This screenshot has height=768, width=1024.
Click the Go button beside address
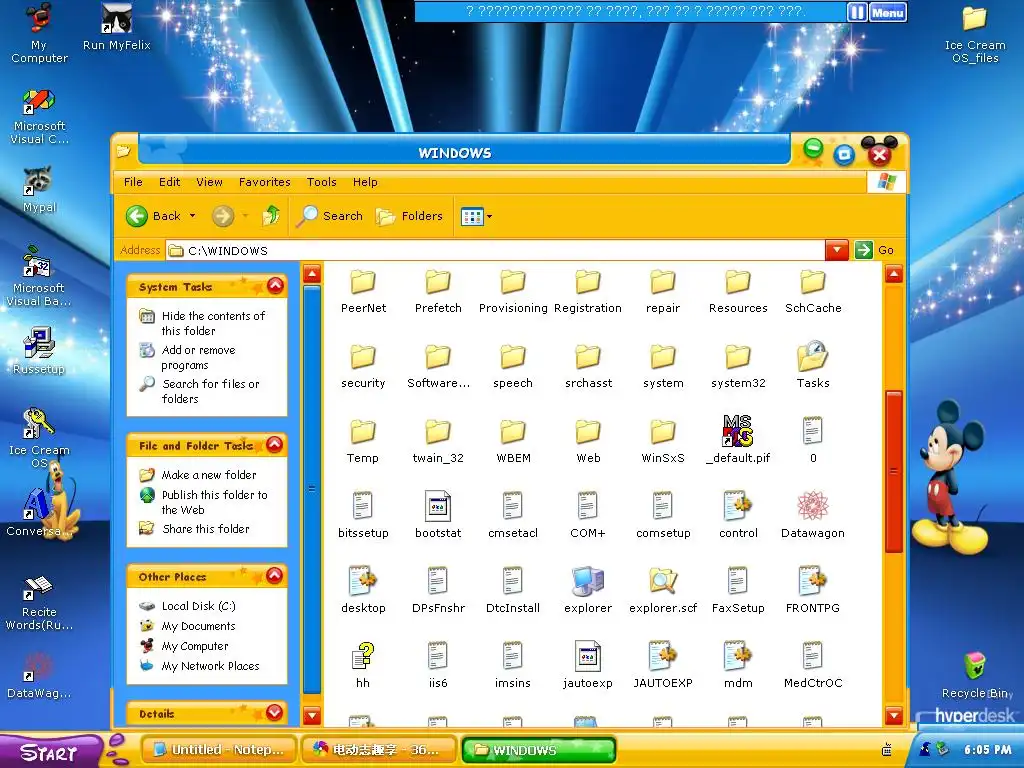click(875, 250)
